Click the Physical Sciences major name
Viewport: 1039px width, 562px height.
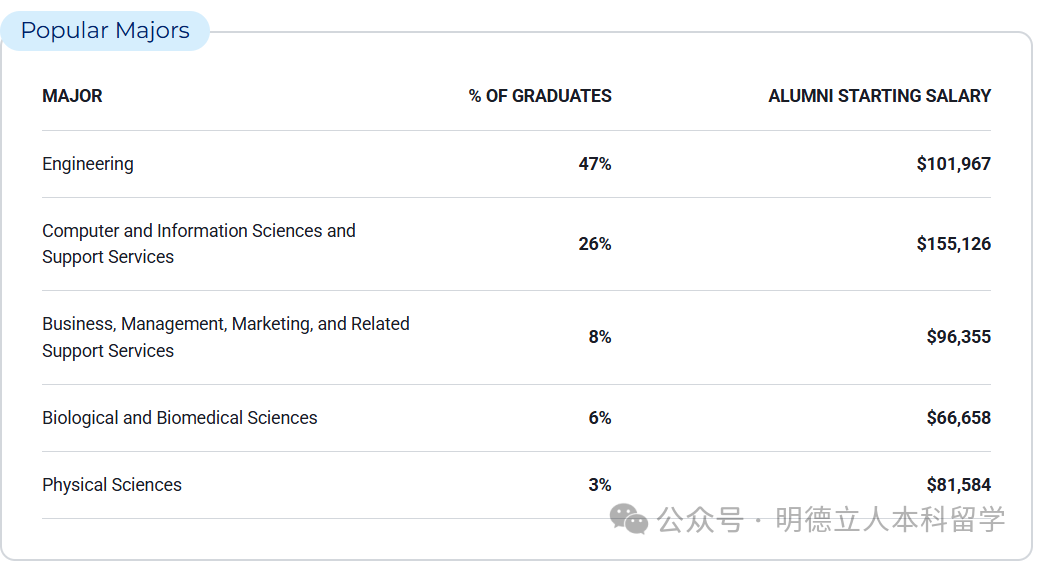pos(112,485)
